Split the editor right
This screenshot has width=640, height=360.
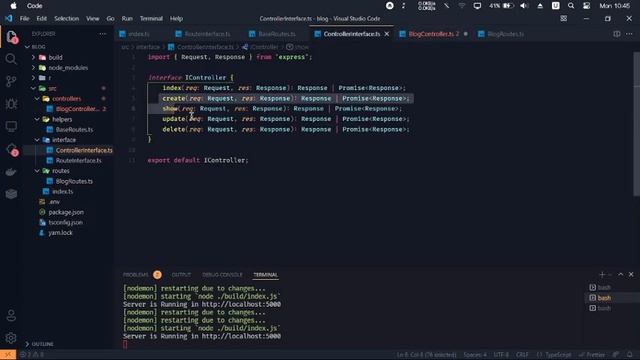[617, 34]
